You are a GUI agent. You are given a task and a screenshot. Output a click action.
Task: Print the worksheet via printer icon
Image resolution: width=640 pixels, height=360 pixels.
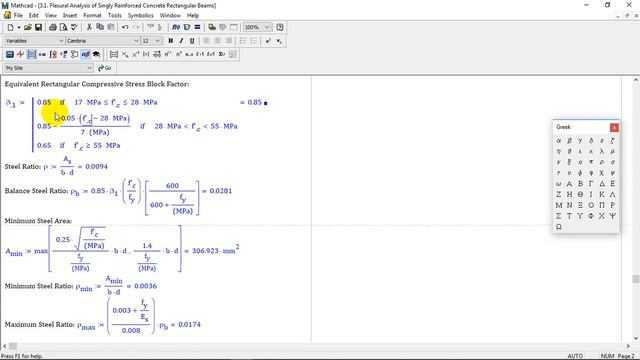pos(53,27)
